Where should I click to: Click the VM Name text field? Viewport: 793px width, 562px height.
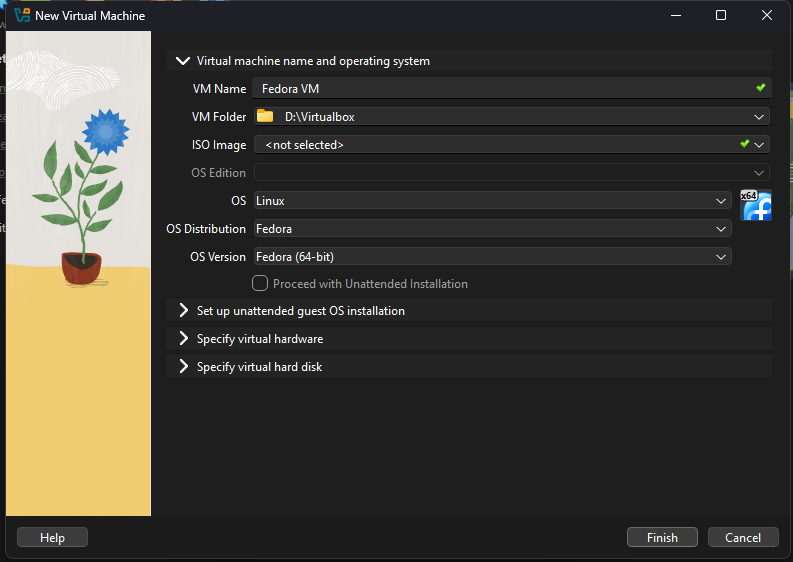click(512, 89)
